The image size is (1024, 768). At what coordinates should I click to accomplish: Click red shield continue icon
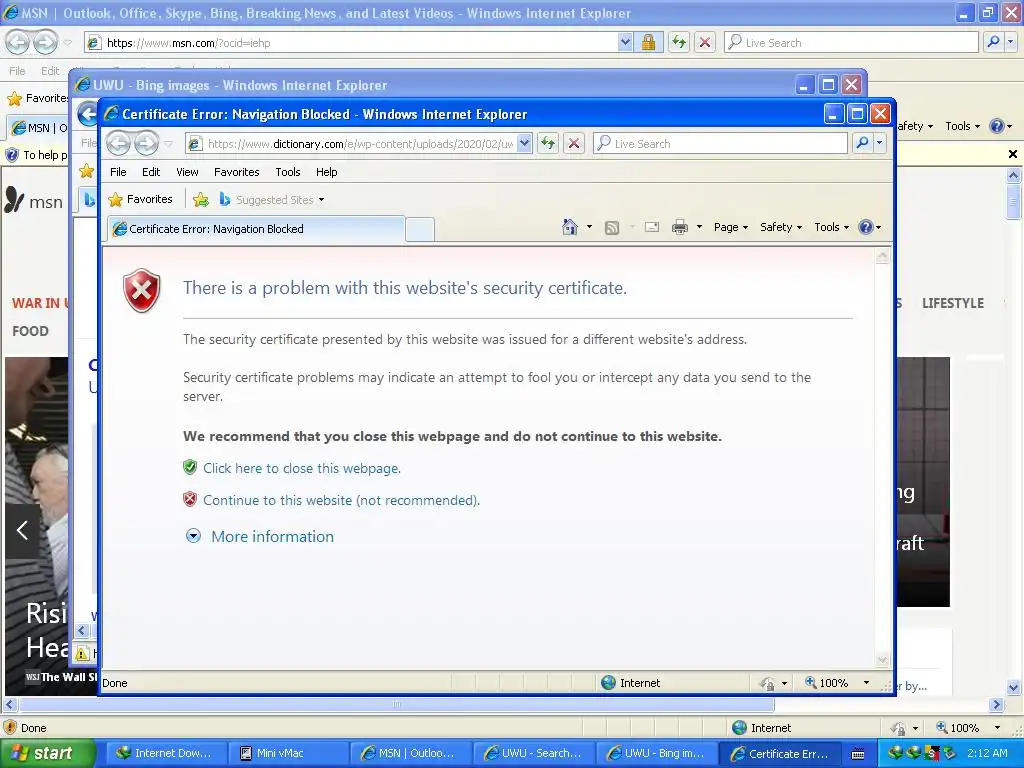click(x=190, y=500)
